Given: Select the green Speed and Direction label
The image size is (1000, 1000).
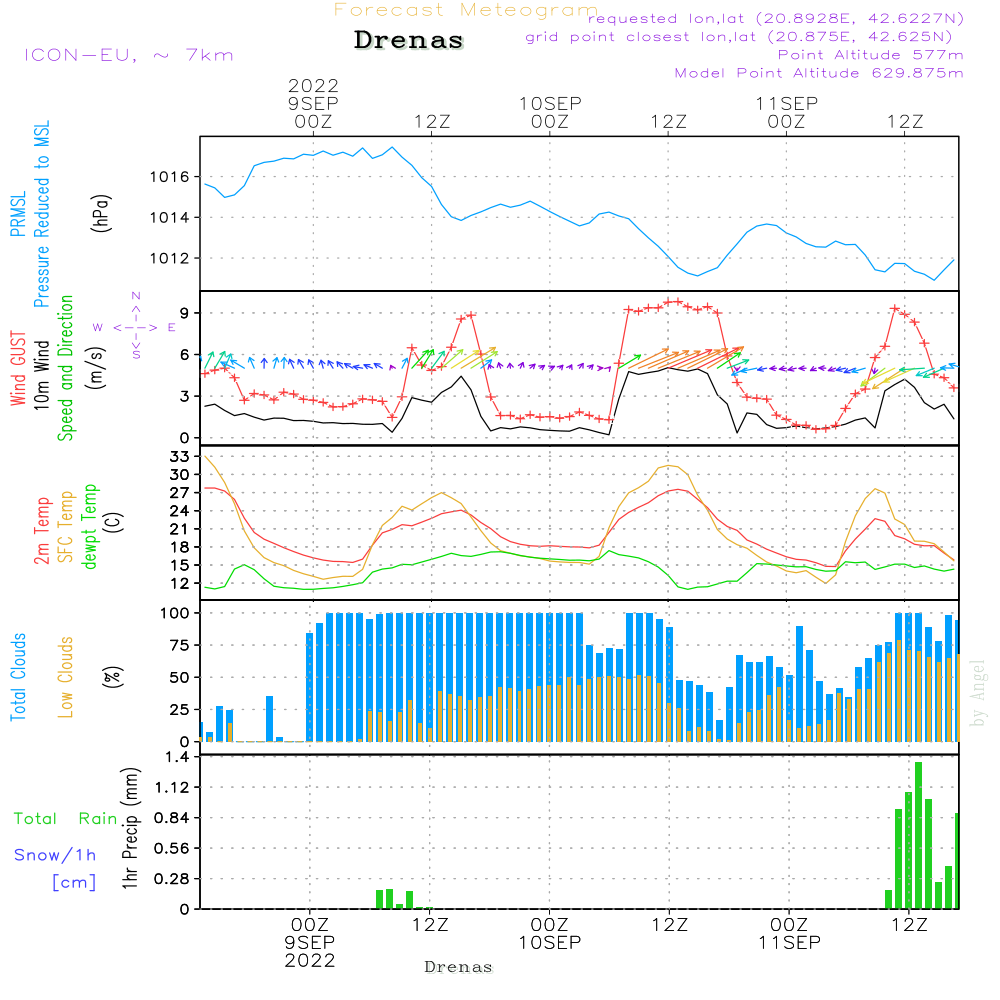Looking at the screenshot, I should pos(67,366).
